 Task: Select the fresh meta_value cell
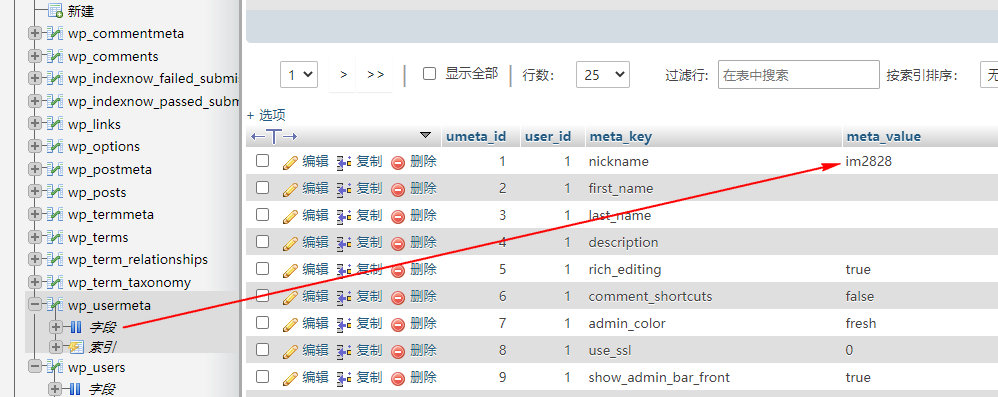pos(861,323)
